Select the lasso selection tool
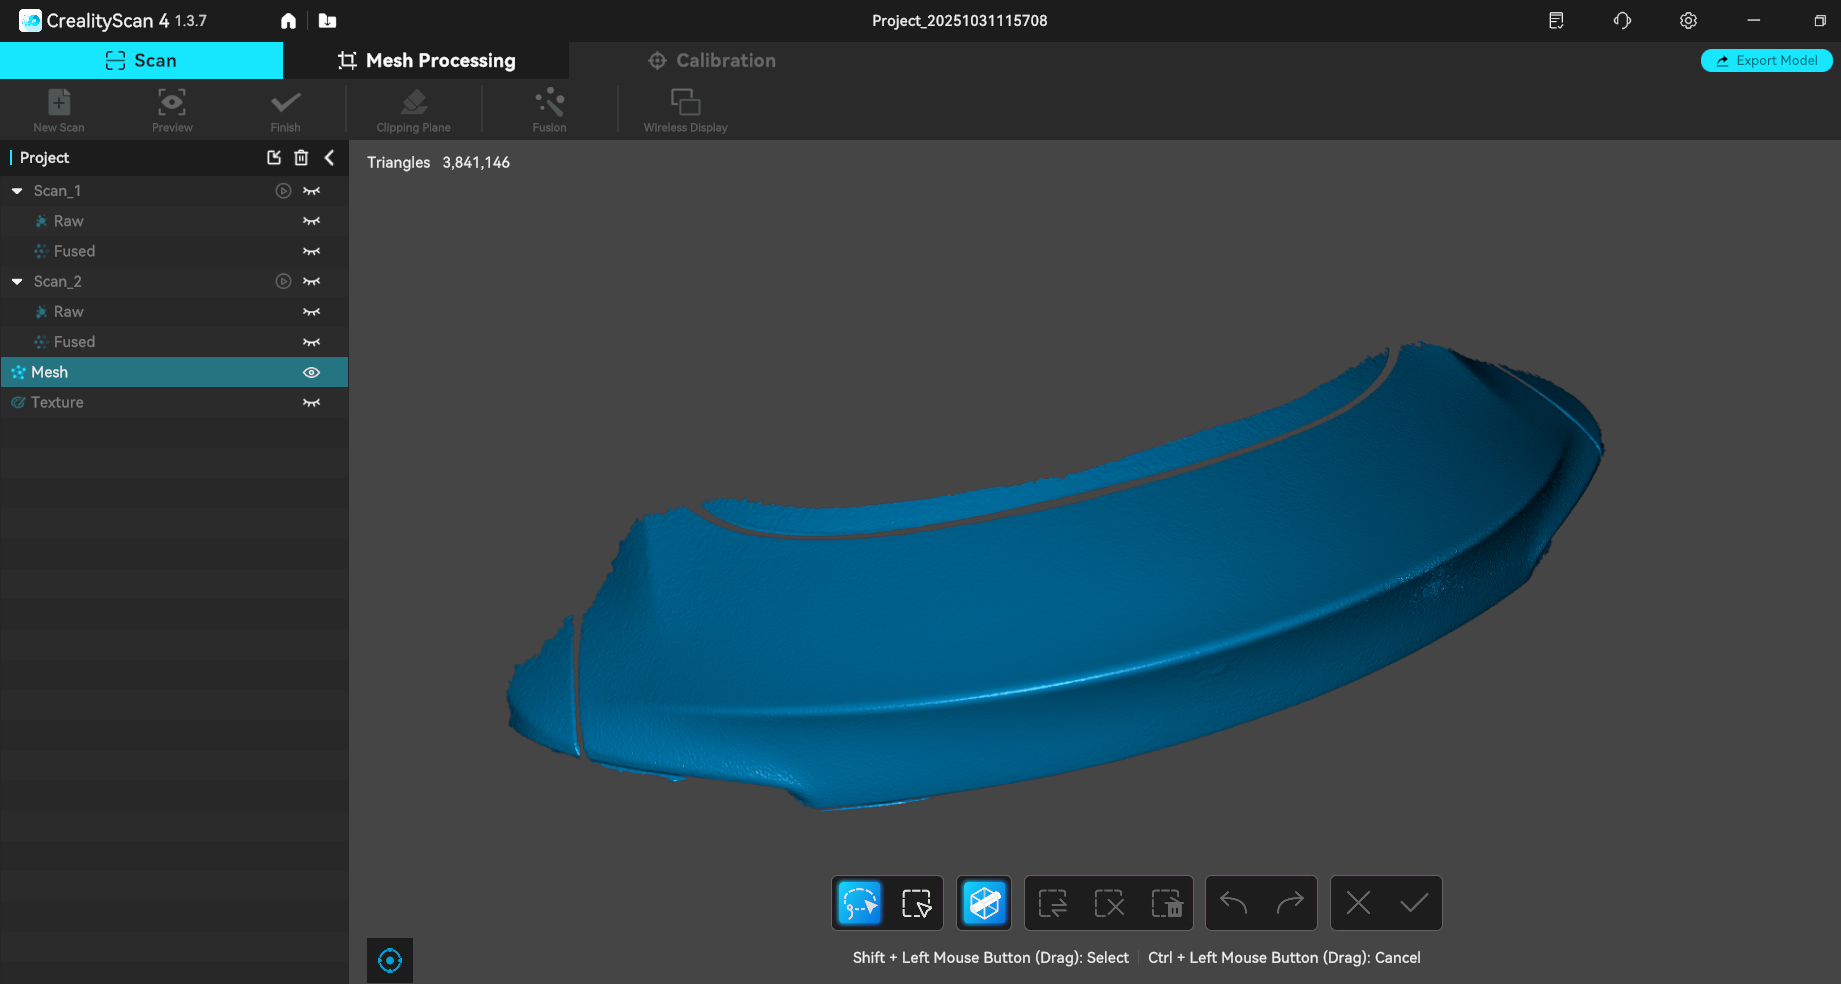The image size is (1841, 984). click(859, 903)
